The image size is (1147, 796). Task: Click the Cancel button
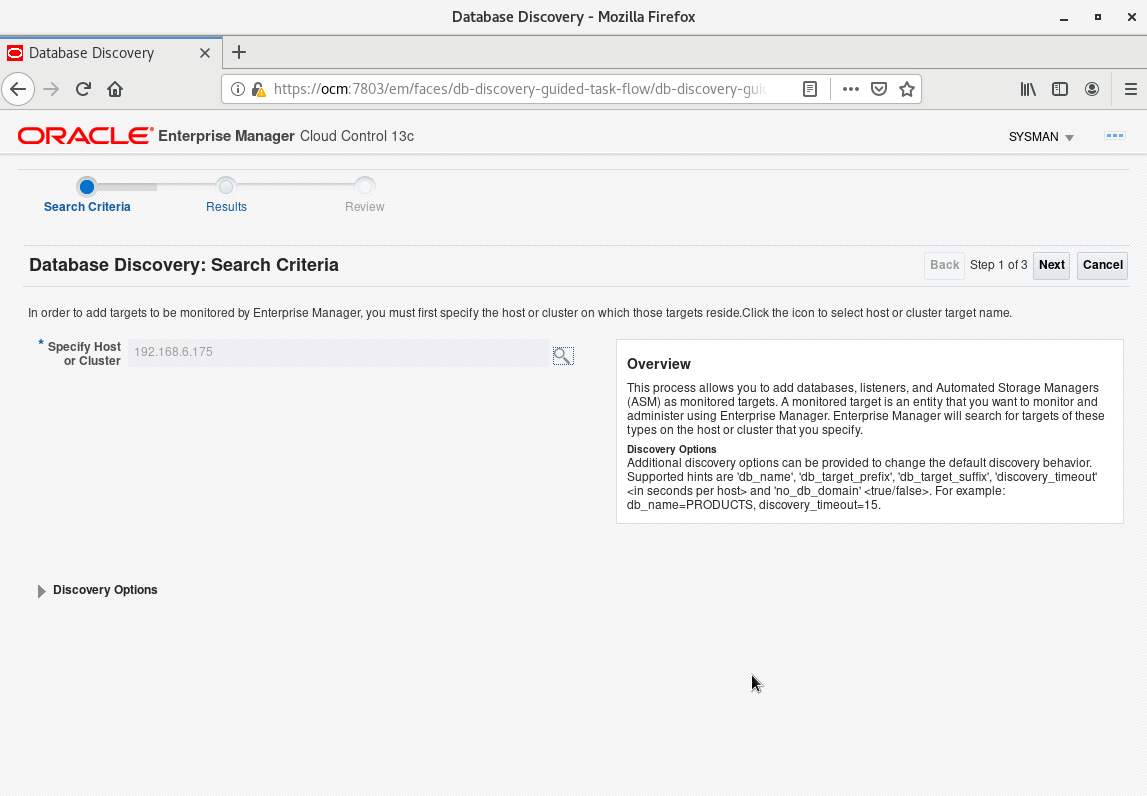coord(1102,265)
